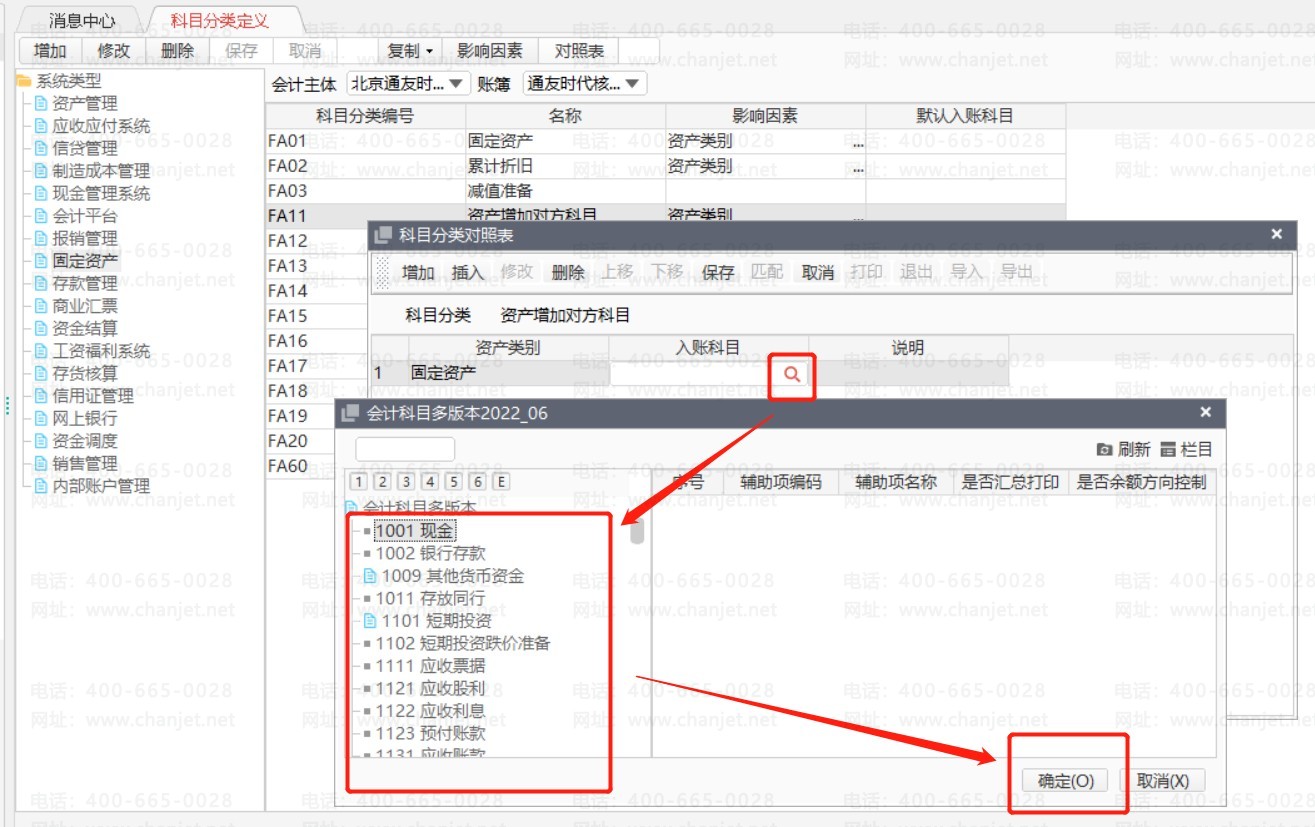Open the ellipsis button in the FA02 row

click(x=858, y=167)
